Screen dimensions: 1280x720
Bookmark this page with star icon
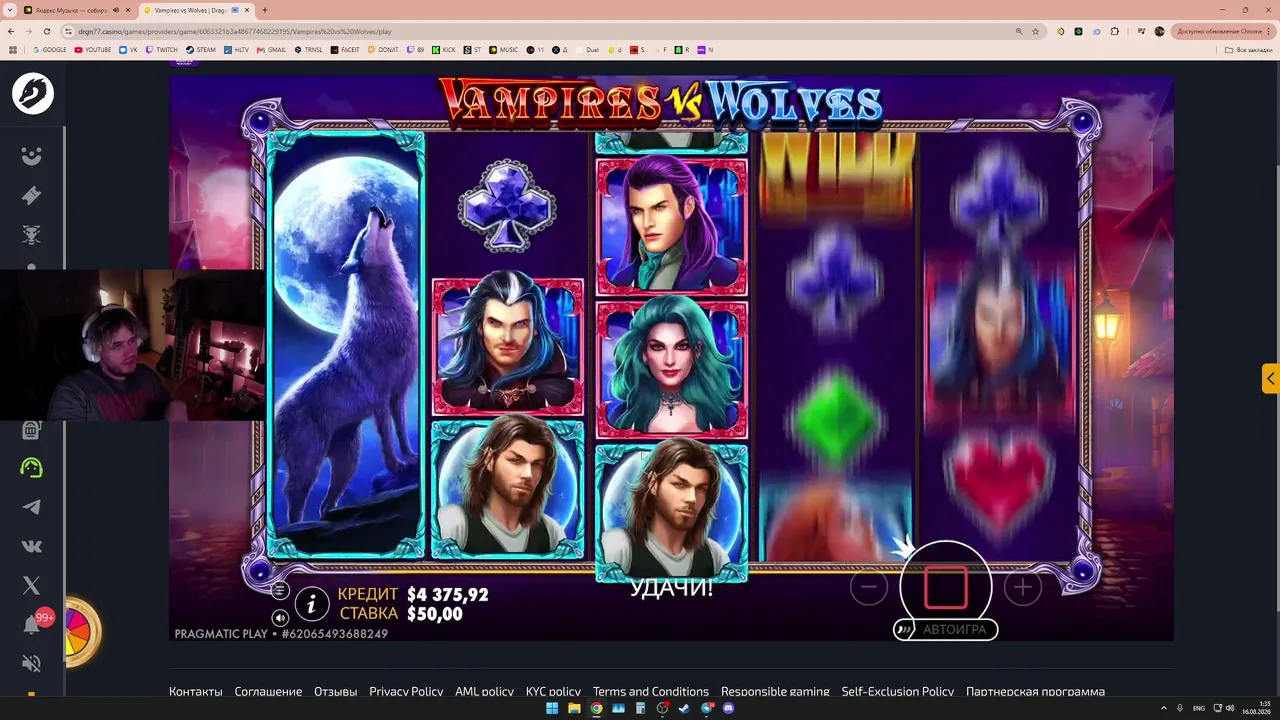[x=1033, y=31]
